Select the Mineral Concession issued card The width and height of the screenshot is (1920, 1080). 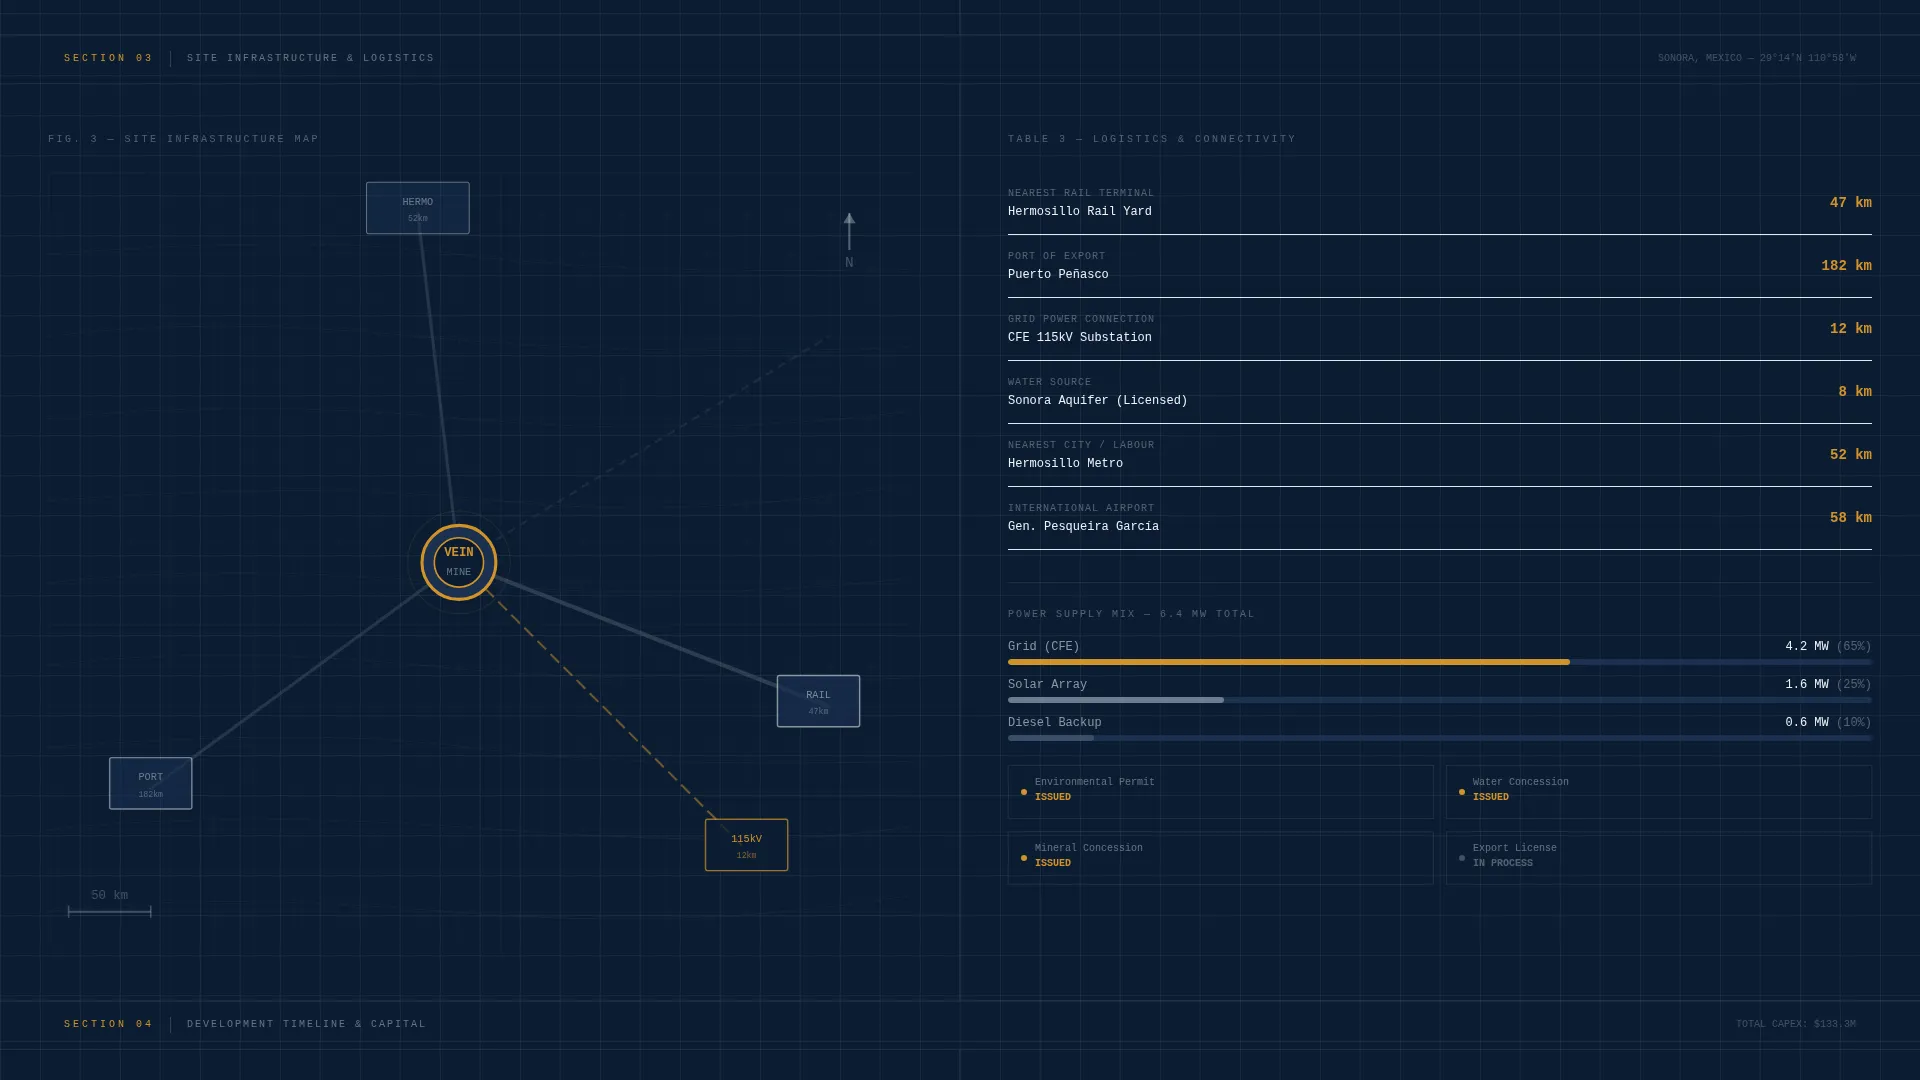point(1220,858)
